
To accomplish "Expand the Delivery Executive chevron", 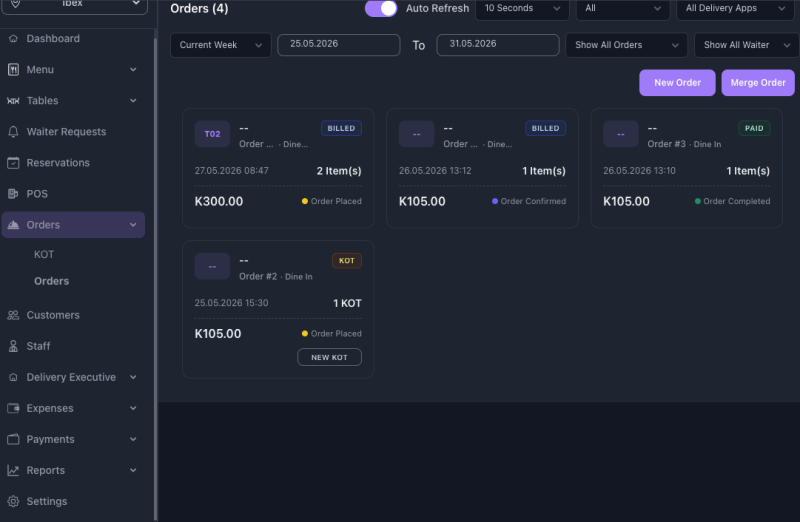I will (x=133, y=378).
